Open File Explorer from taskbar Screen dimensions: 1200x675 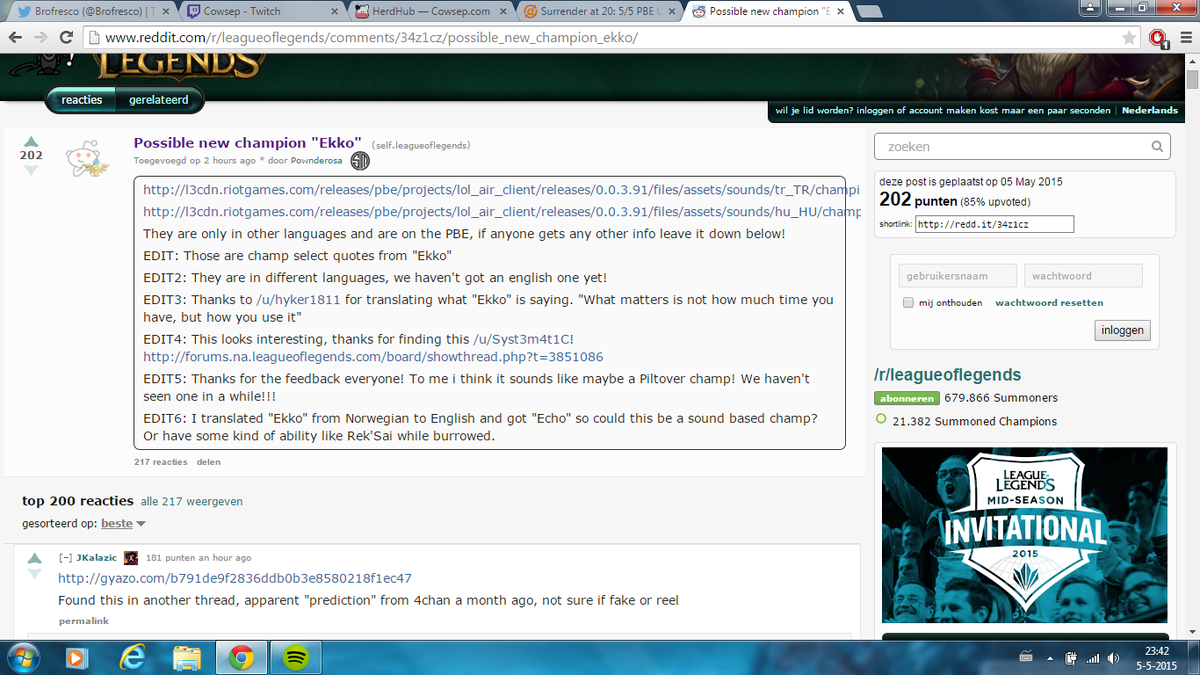[x=186, y=657]
